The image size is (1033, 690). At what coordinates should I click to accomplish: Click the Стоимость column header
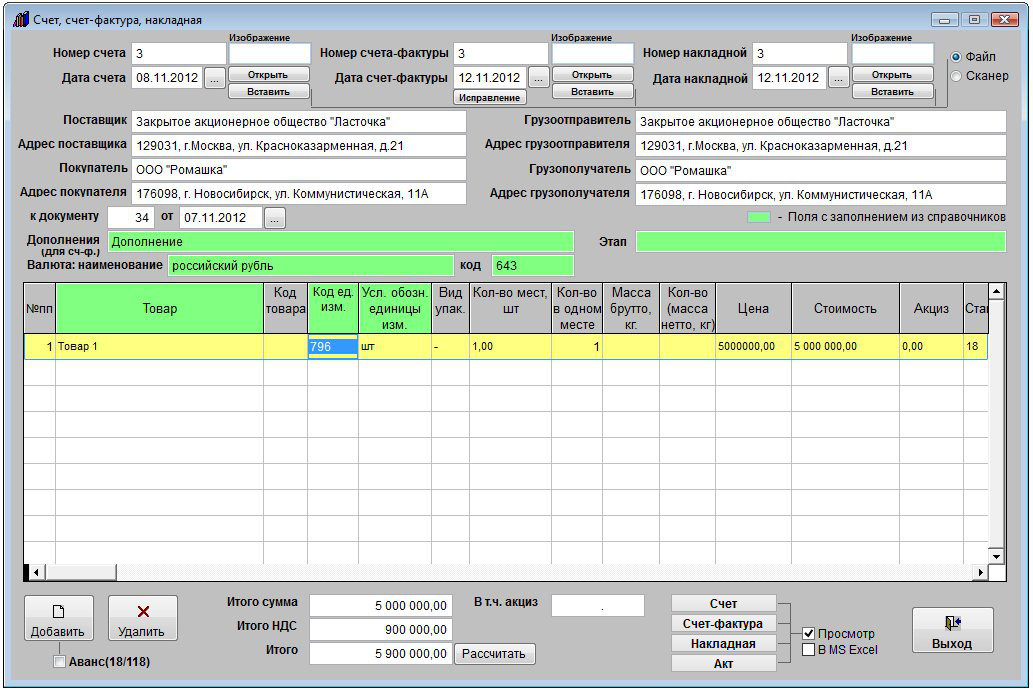click(x=844, y=308)
